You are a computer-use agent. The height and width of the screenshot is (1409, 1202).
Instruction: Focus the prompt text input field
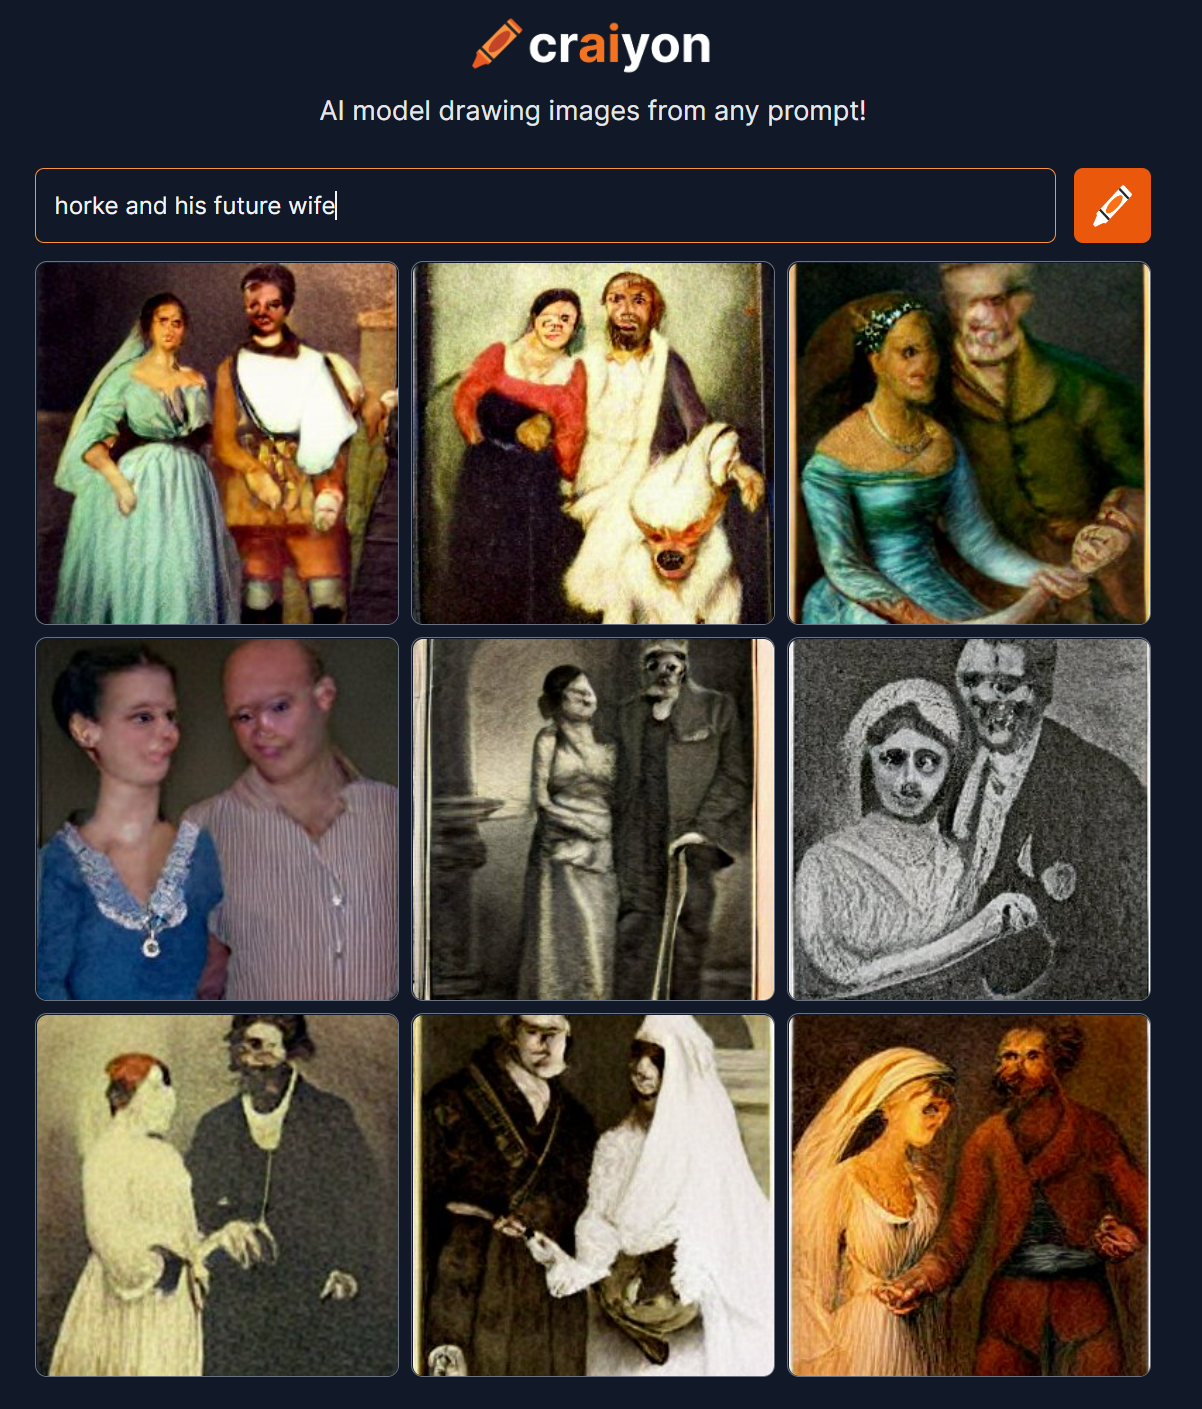tap(545, 205)
